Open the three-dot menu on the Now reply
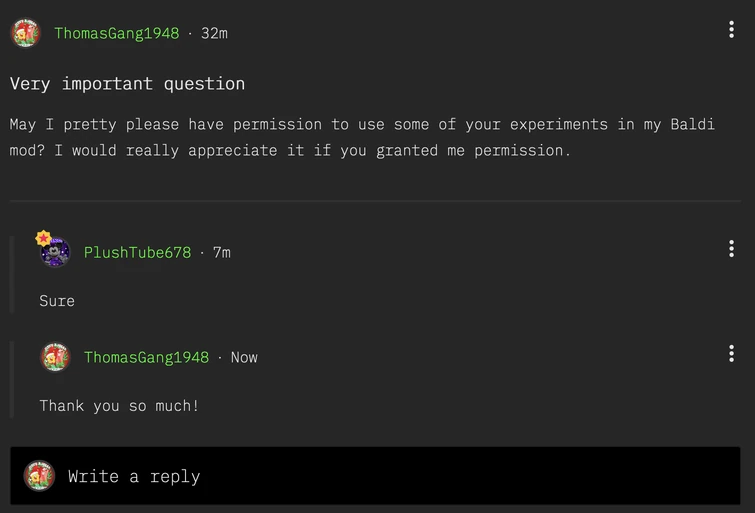 731,354
